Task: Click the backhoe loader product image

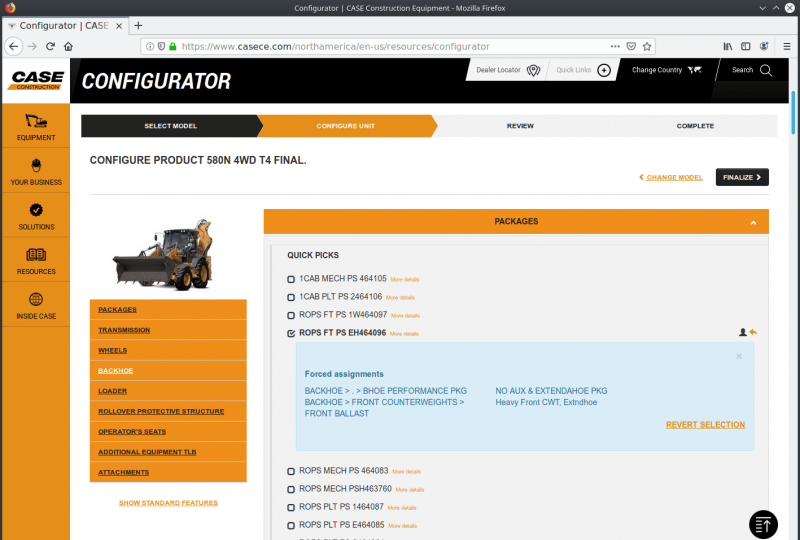Action: point(162,255)
